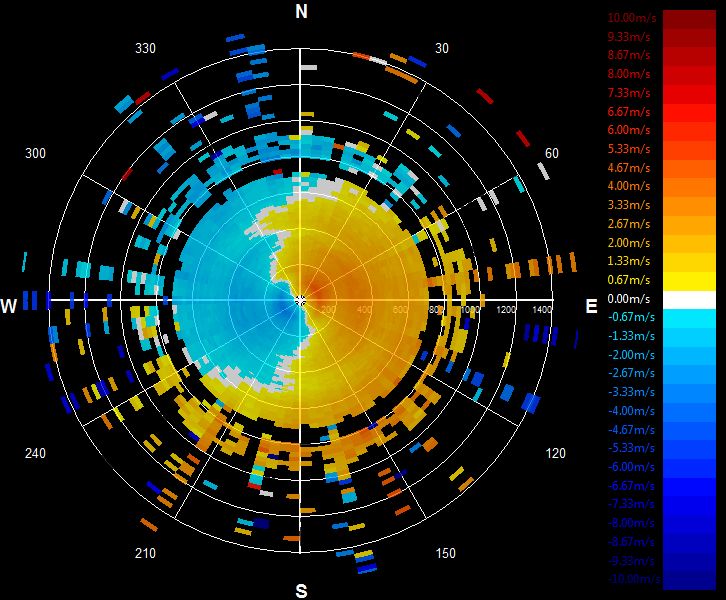Click the 1000 range ring label
This screenshot has width=726, height=600.
pyautogui.click(x=470, y=309)
